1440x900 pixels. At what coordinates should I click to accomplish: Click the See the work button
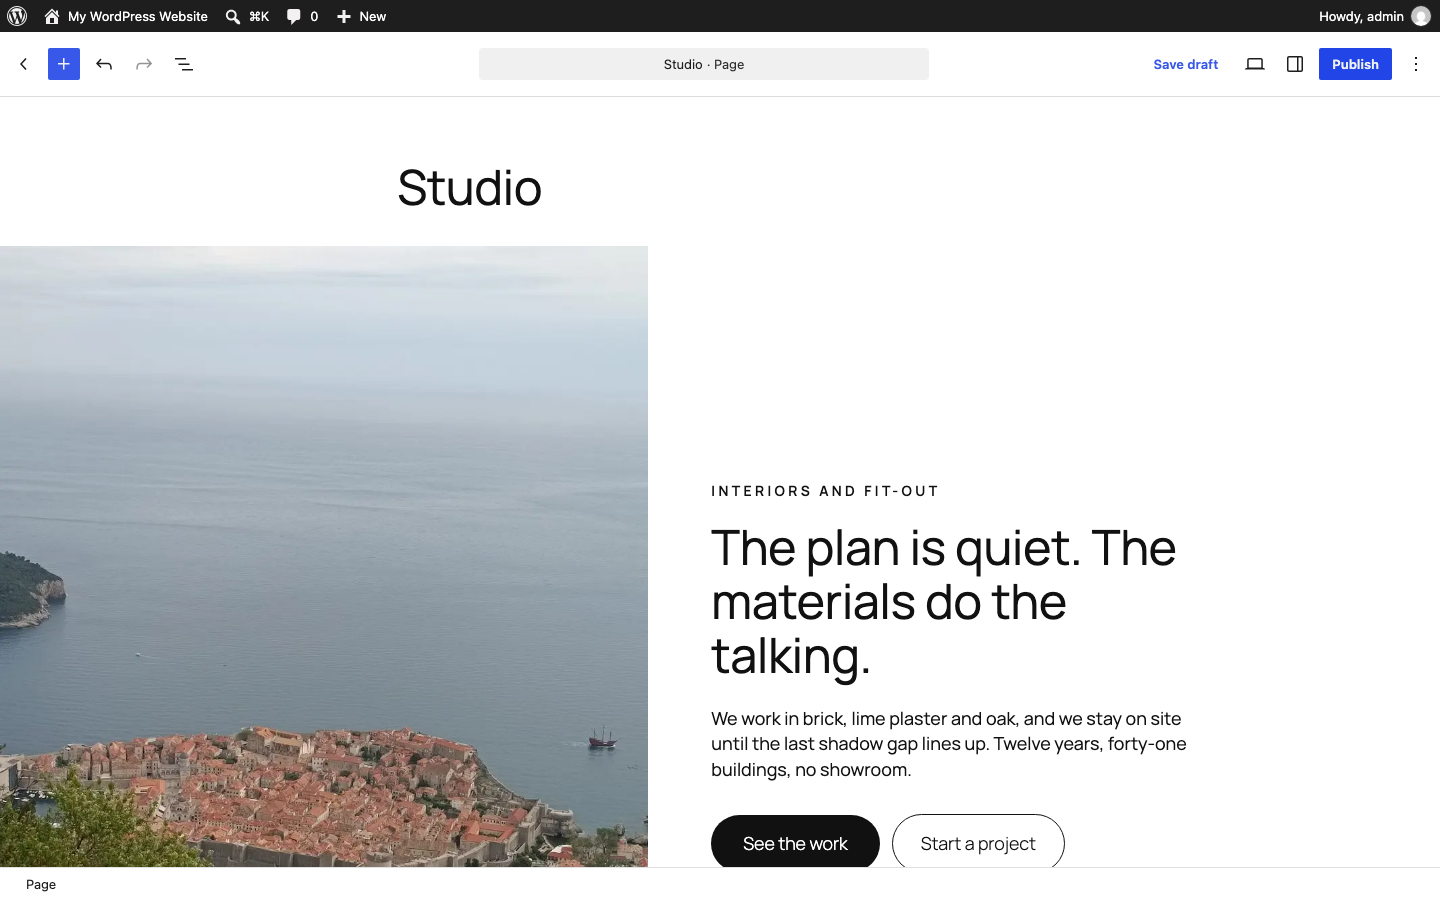click(795, 843)
